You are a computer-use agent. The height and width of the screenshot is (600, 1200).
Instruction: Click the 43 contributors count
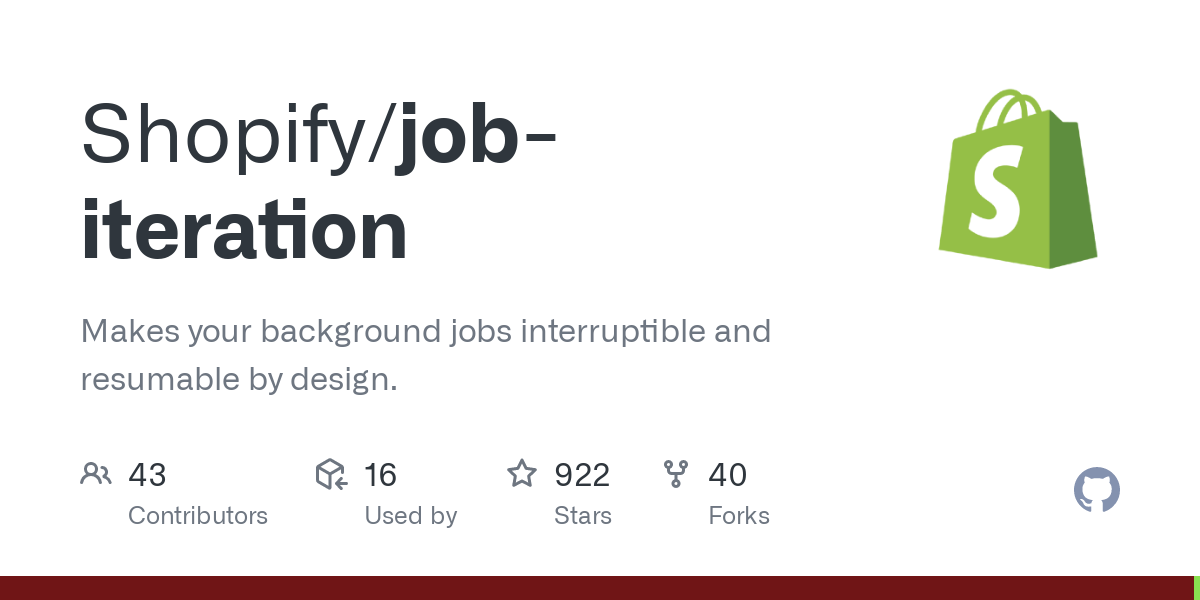(x=147, y=474)
